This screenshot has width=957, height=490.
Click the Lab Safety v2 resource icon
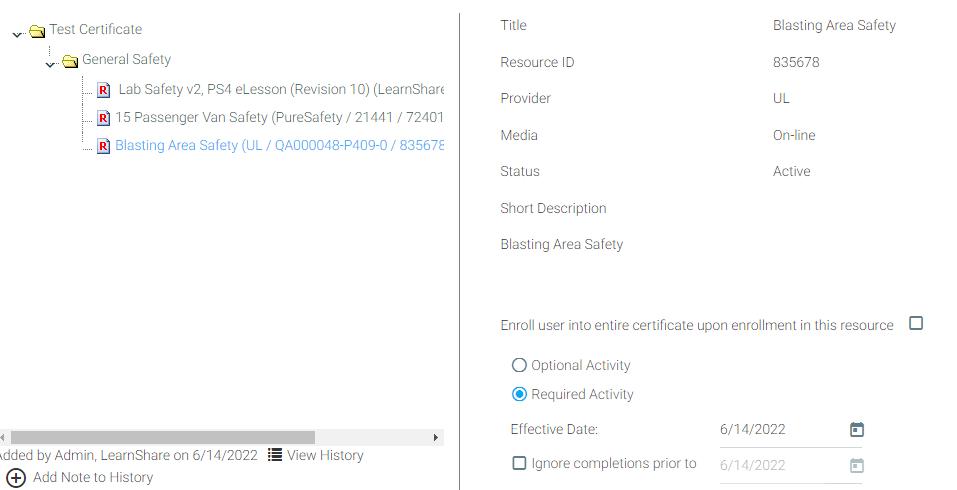click(x=103, y=90)
